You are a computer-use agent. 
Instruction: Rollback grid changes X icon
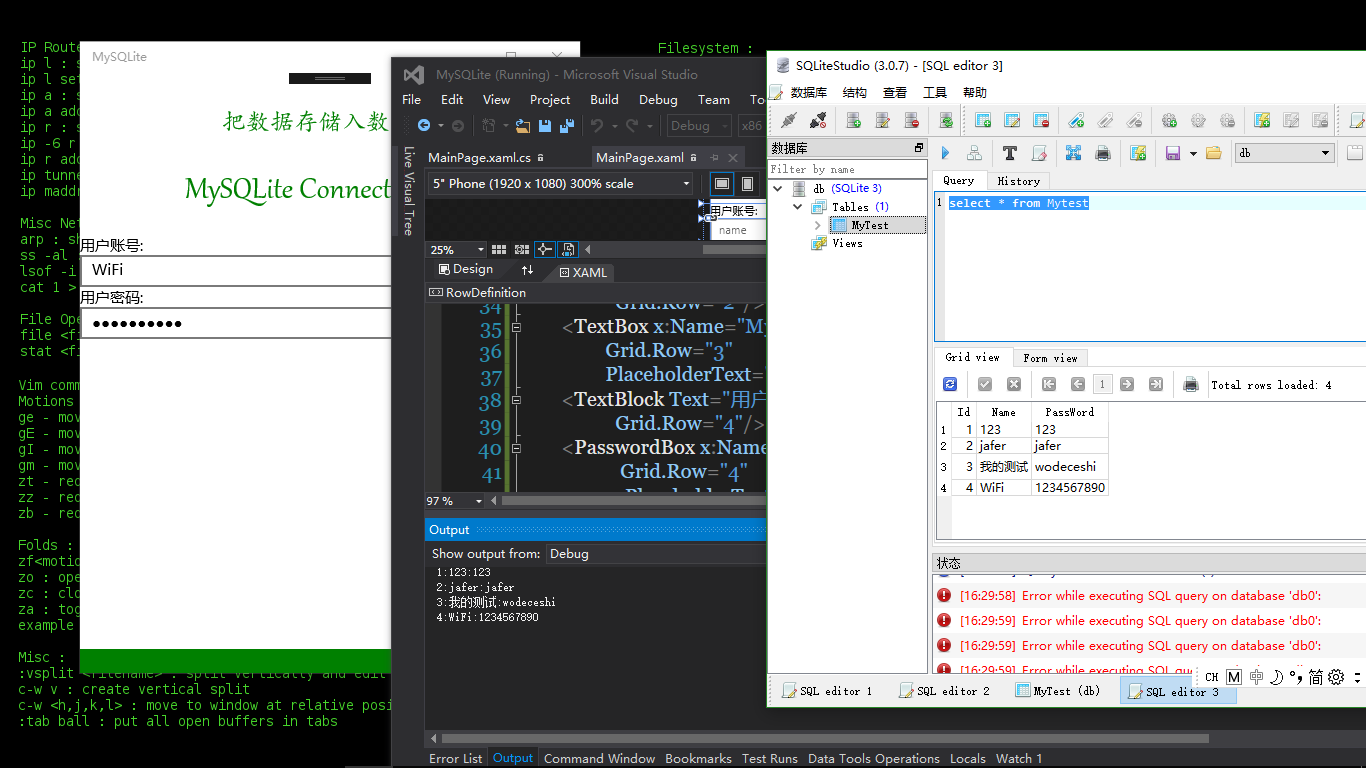[1014, 384]
